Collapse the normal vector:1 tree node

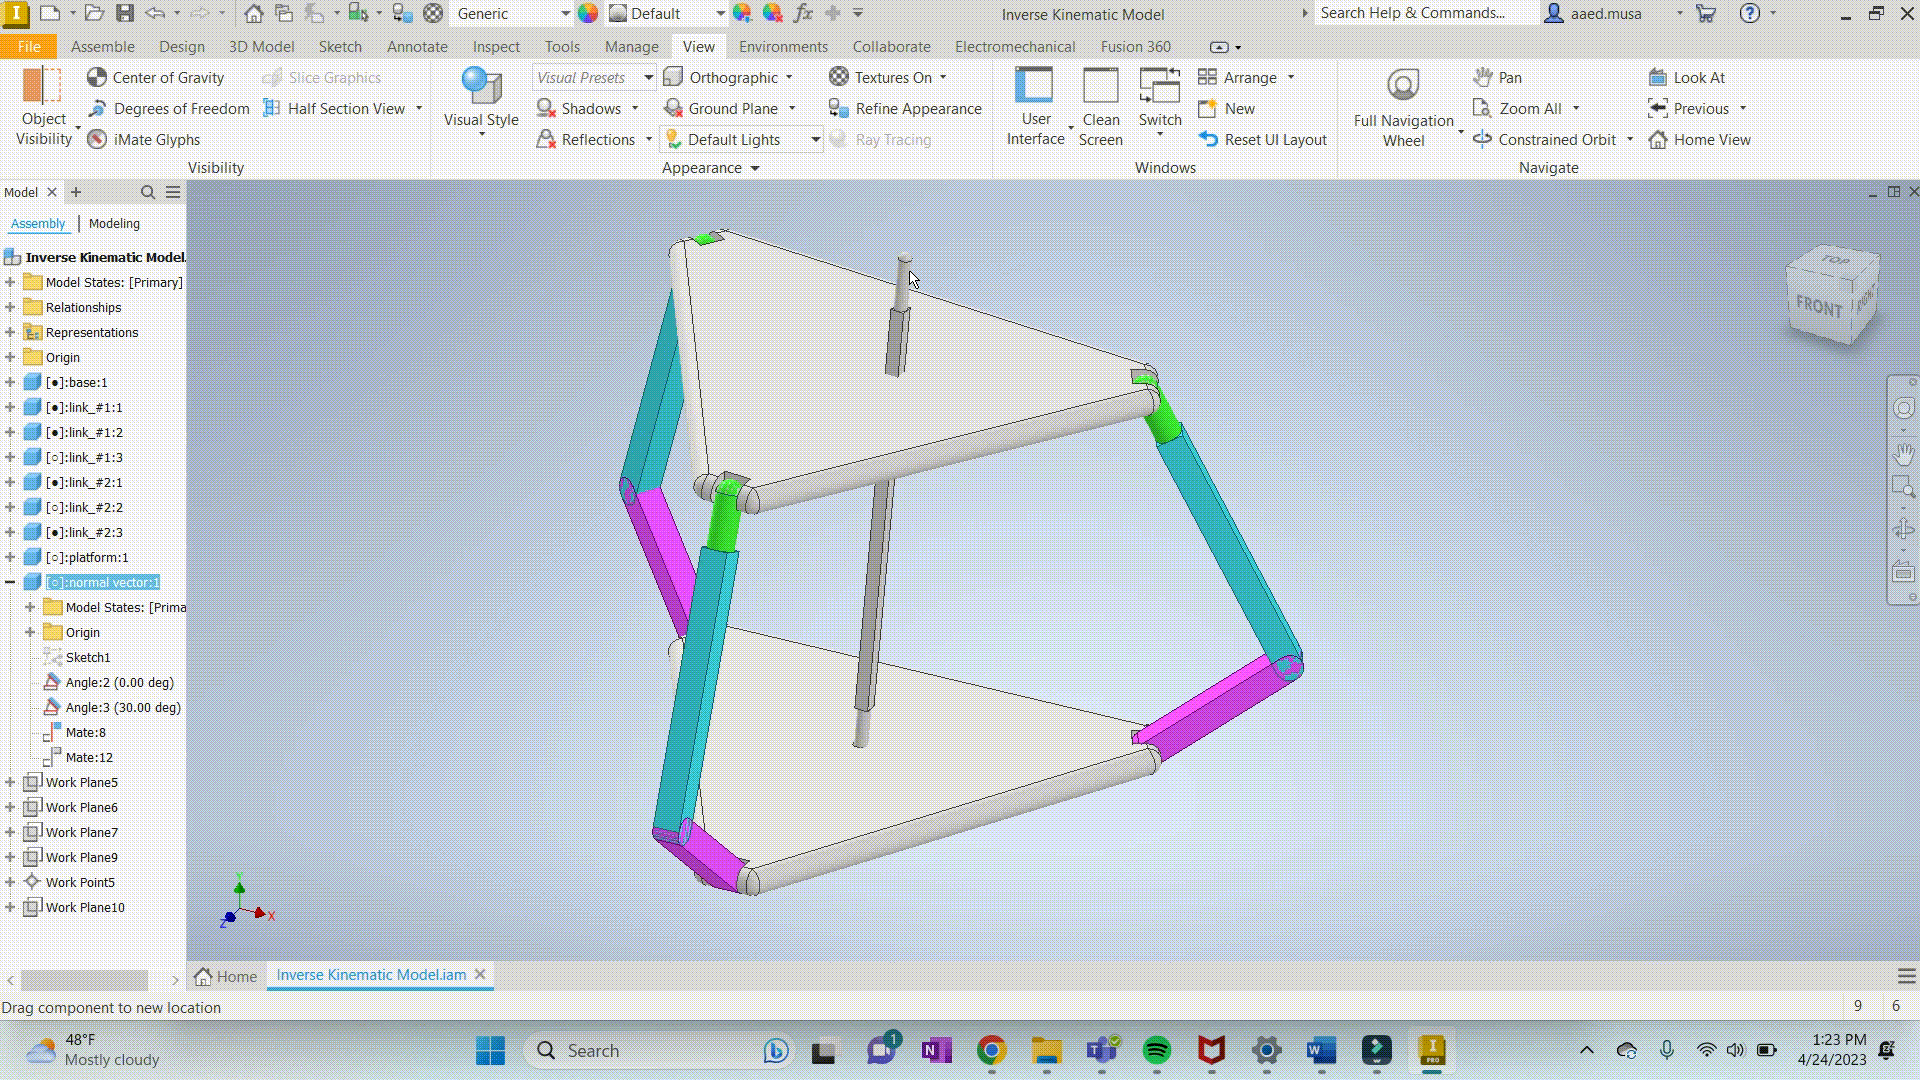tap(10, 582)
